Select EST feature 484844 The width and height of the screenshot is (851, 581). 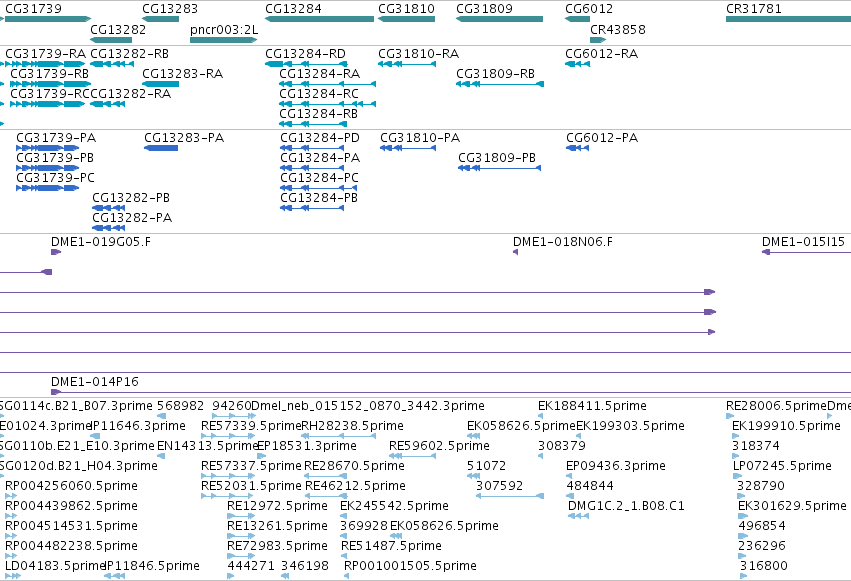(x=570, y=496)
